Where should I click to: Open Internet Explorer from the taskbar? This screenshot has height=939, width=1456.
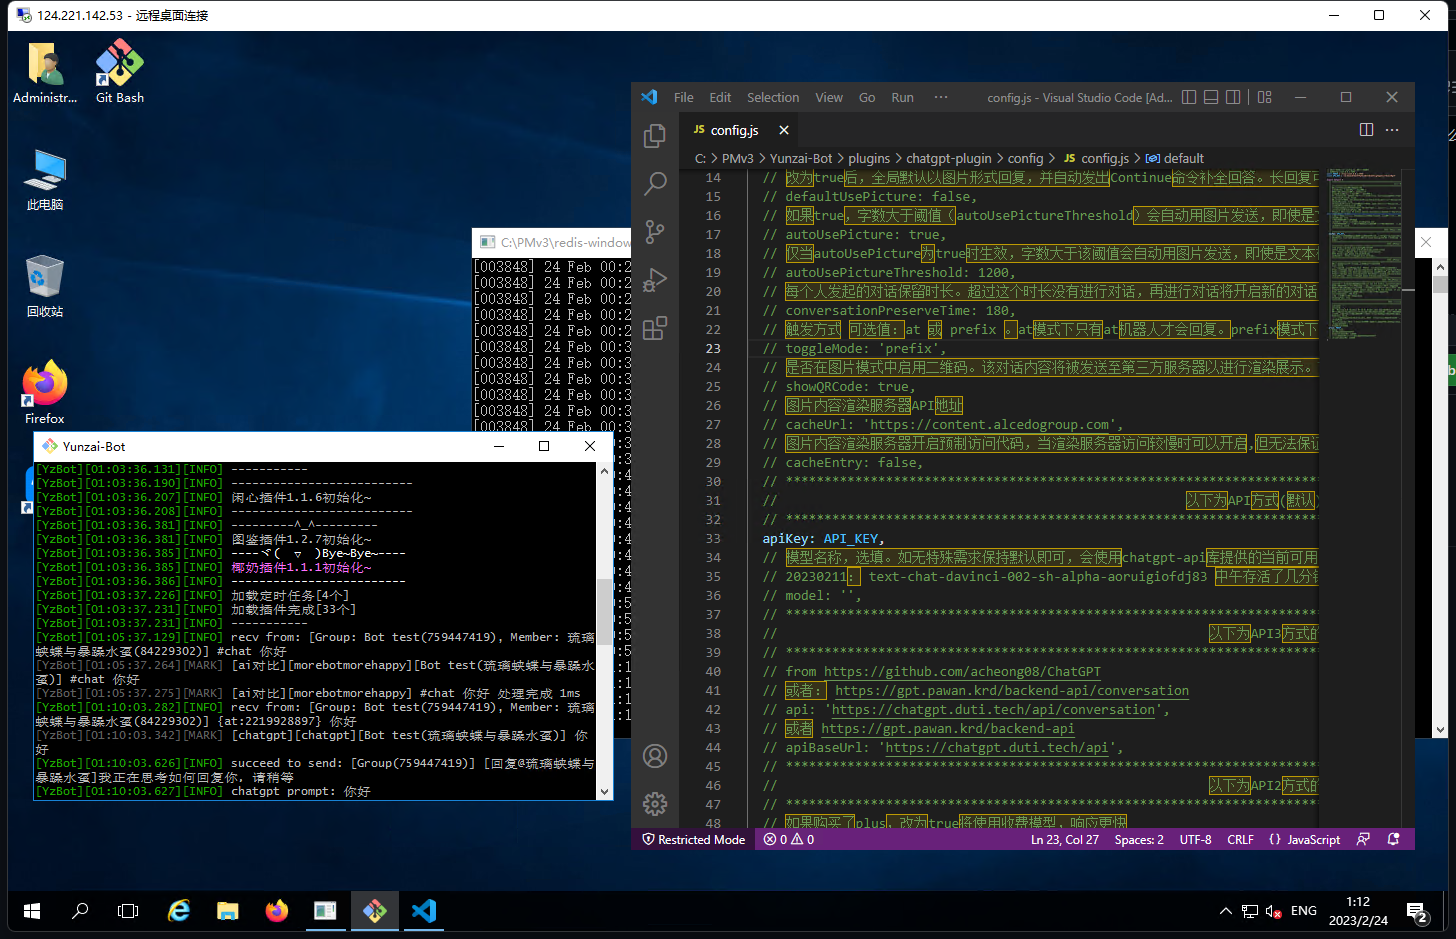click(179, 911)
